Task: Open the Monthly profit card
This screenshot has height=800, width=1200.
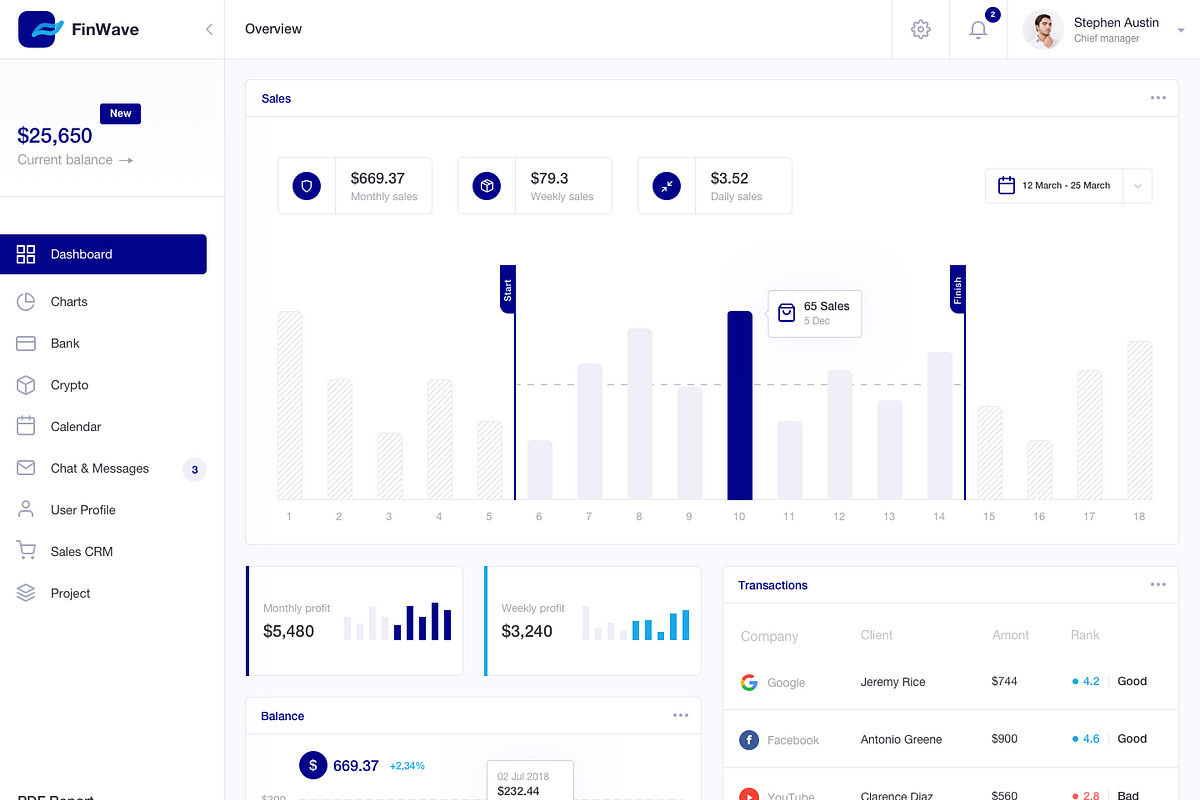Action: click(354, 621)
